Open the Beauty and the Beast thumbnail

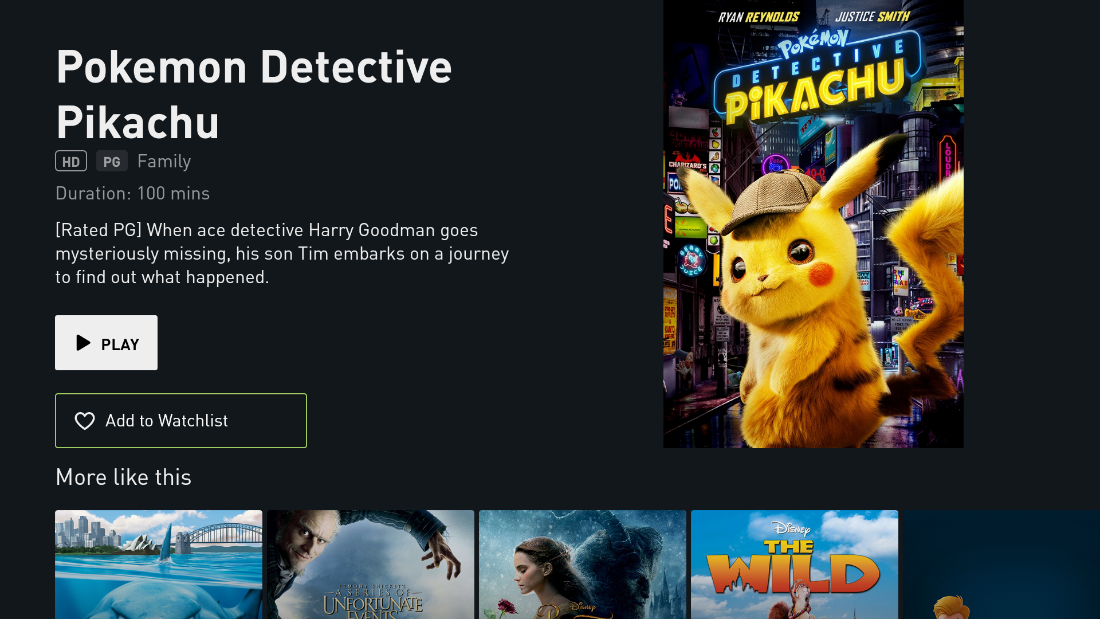click(x=582, y=564)
